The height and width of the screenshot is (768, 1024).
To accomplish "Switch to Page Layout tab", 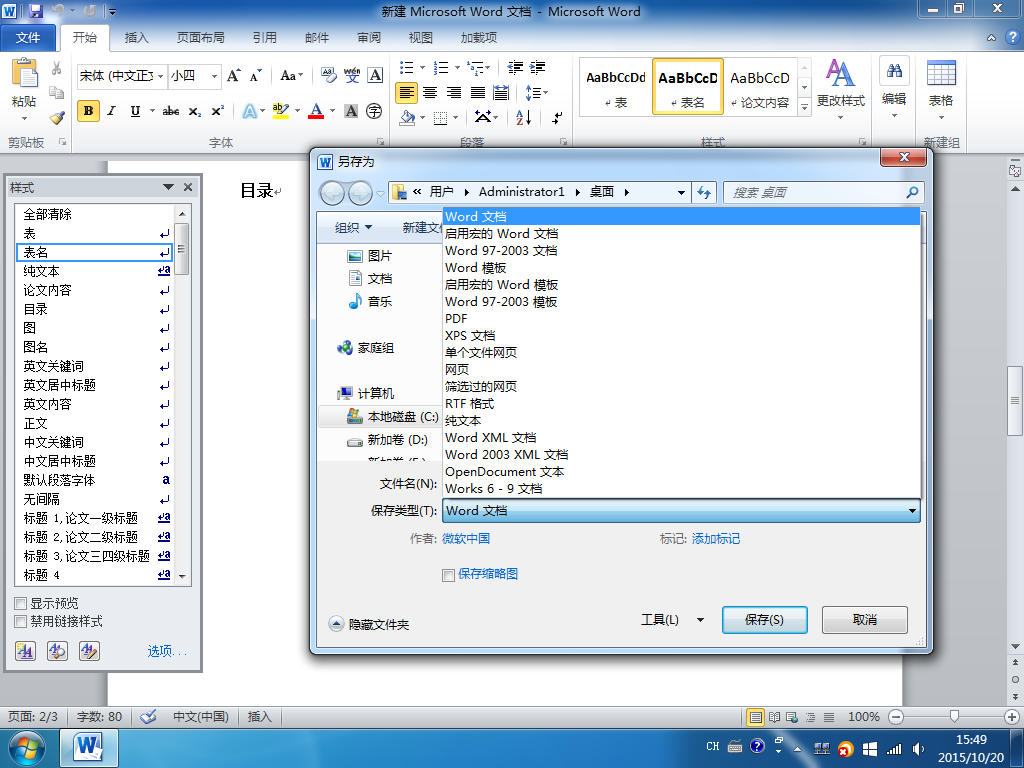I will 200,37.
